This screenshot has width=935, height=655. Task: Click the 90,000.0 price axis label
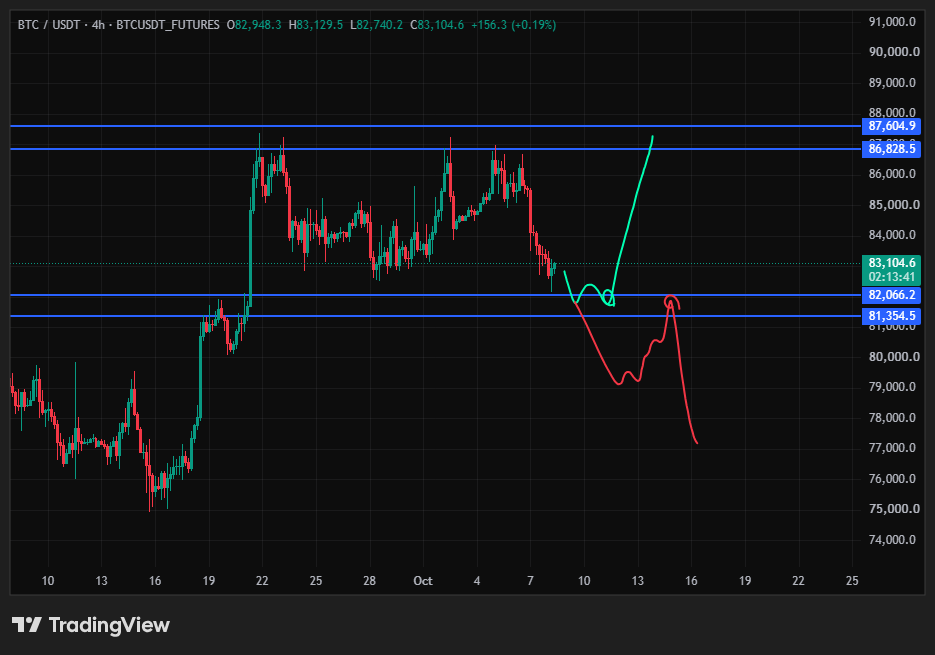(892, 52)
